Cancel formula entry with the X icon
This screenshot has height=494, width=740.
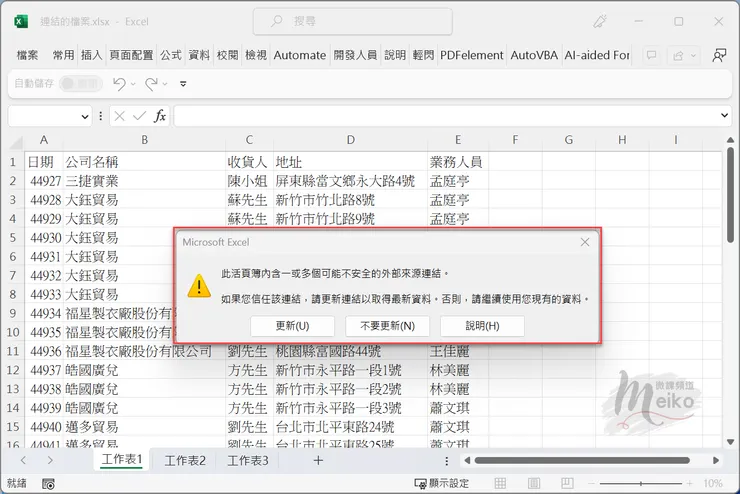[x=119, y=116]
